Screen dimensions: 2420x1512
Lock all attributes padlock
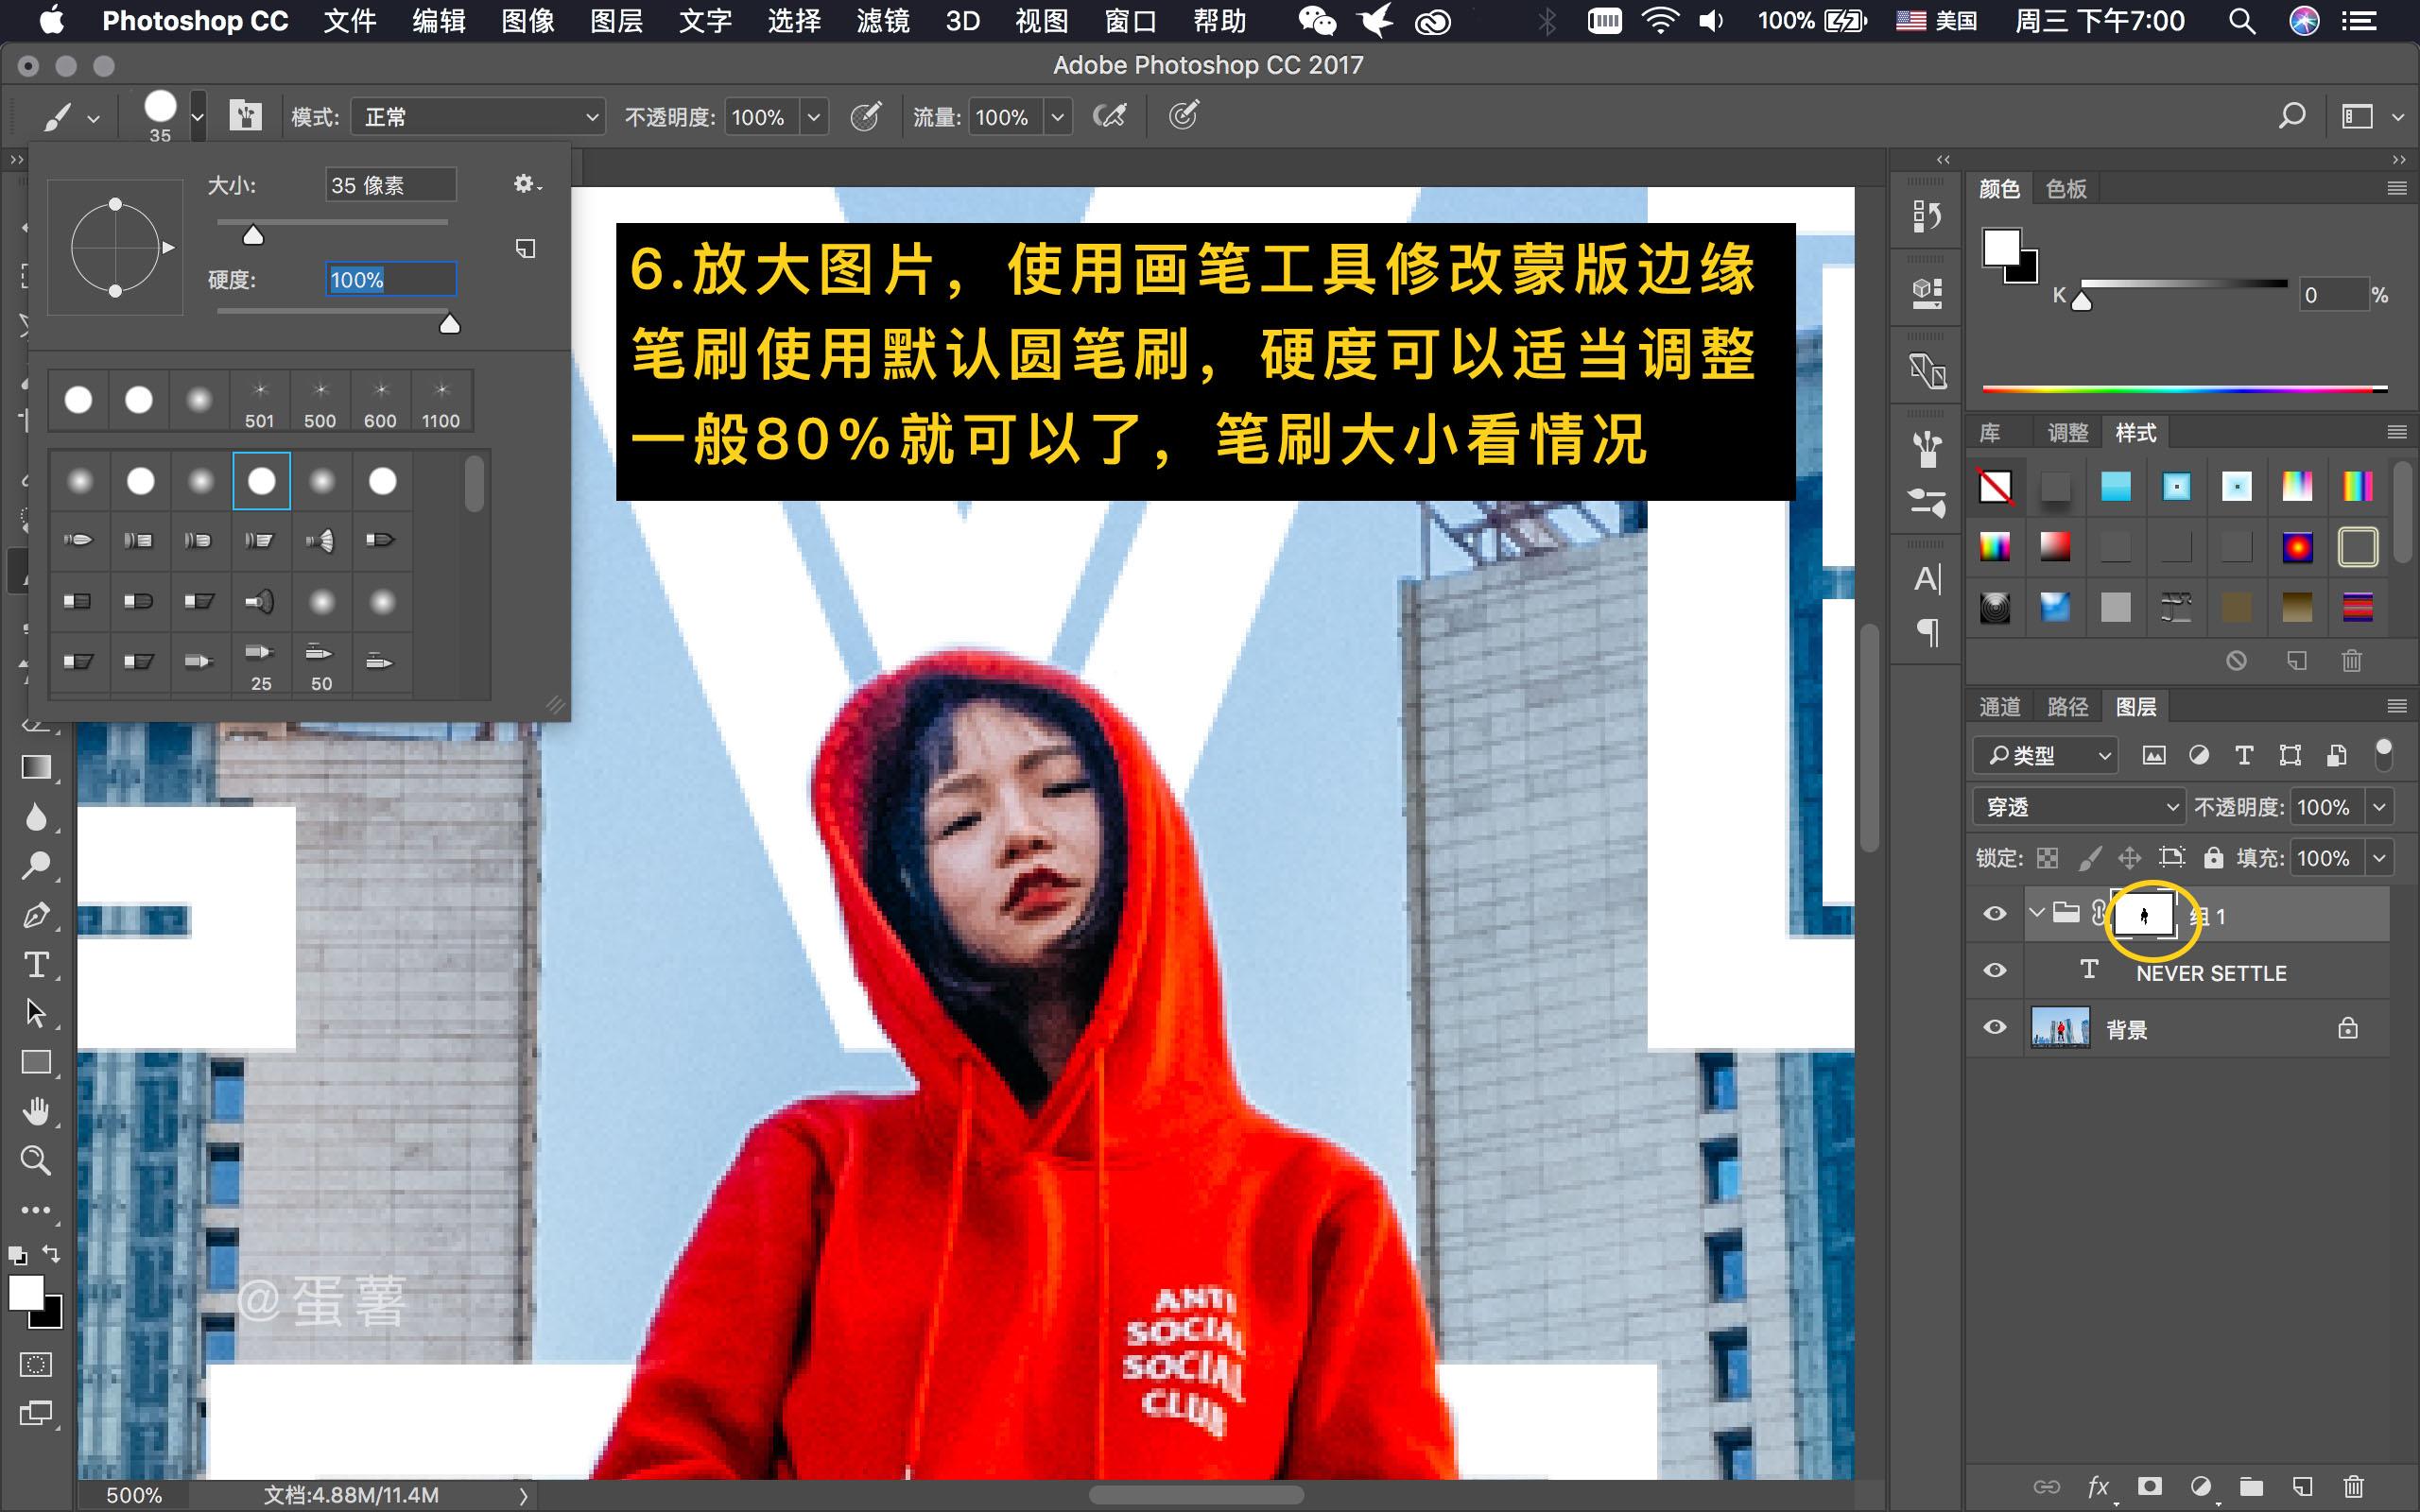2214,858
